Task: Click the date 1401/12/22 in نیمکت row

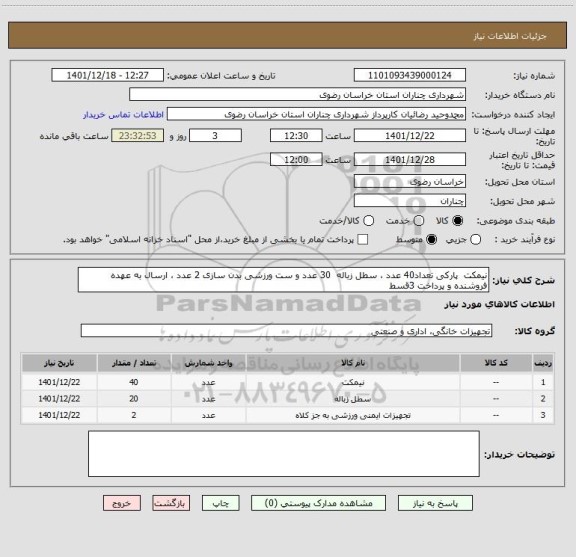Action: pyautogui.click(x=59, y=382)
